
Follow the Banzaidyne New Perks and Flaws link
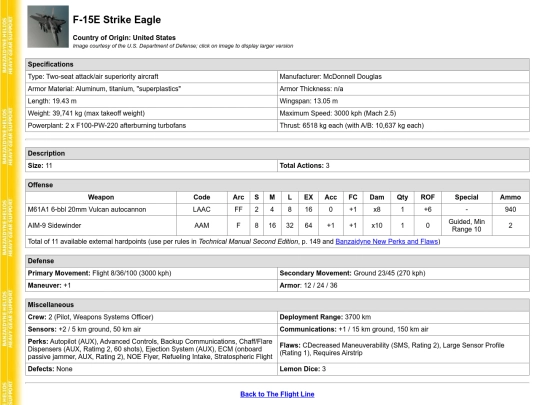pos(387,241)
